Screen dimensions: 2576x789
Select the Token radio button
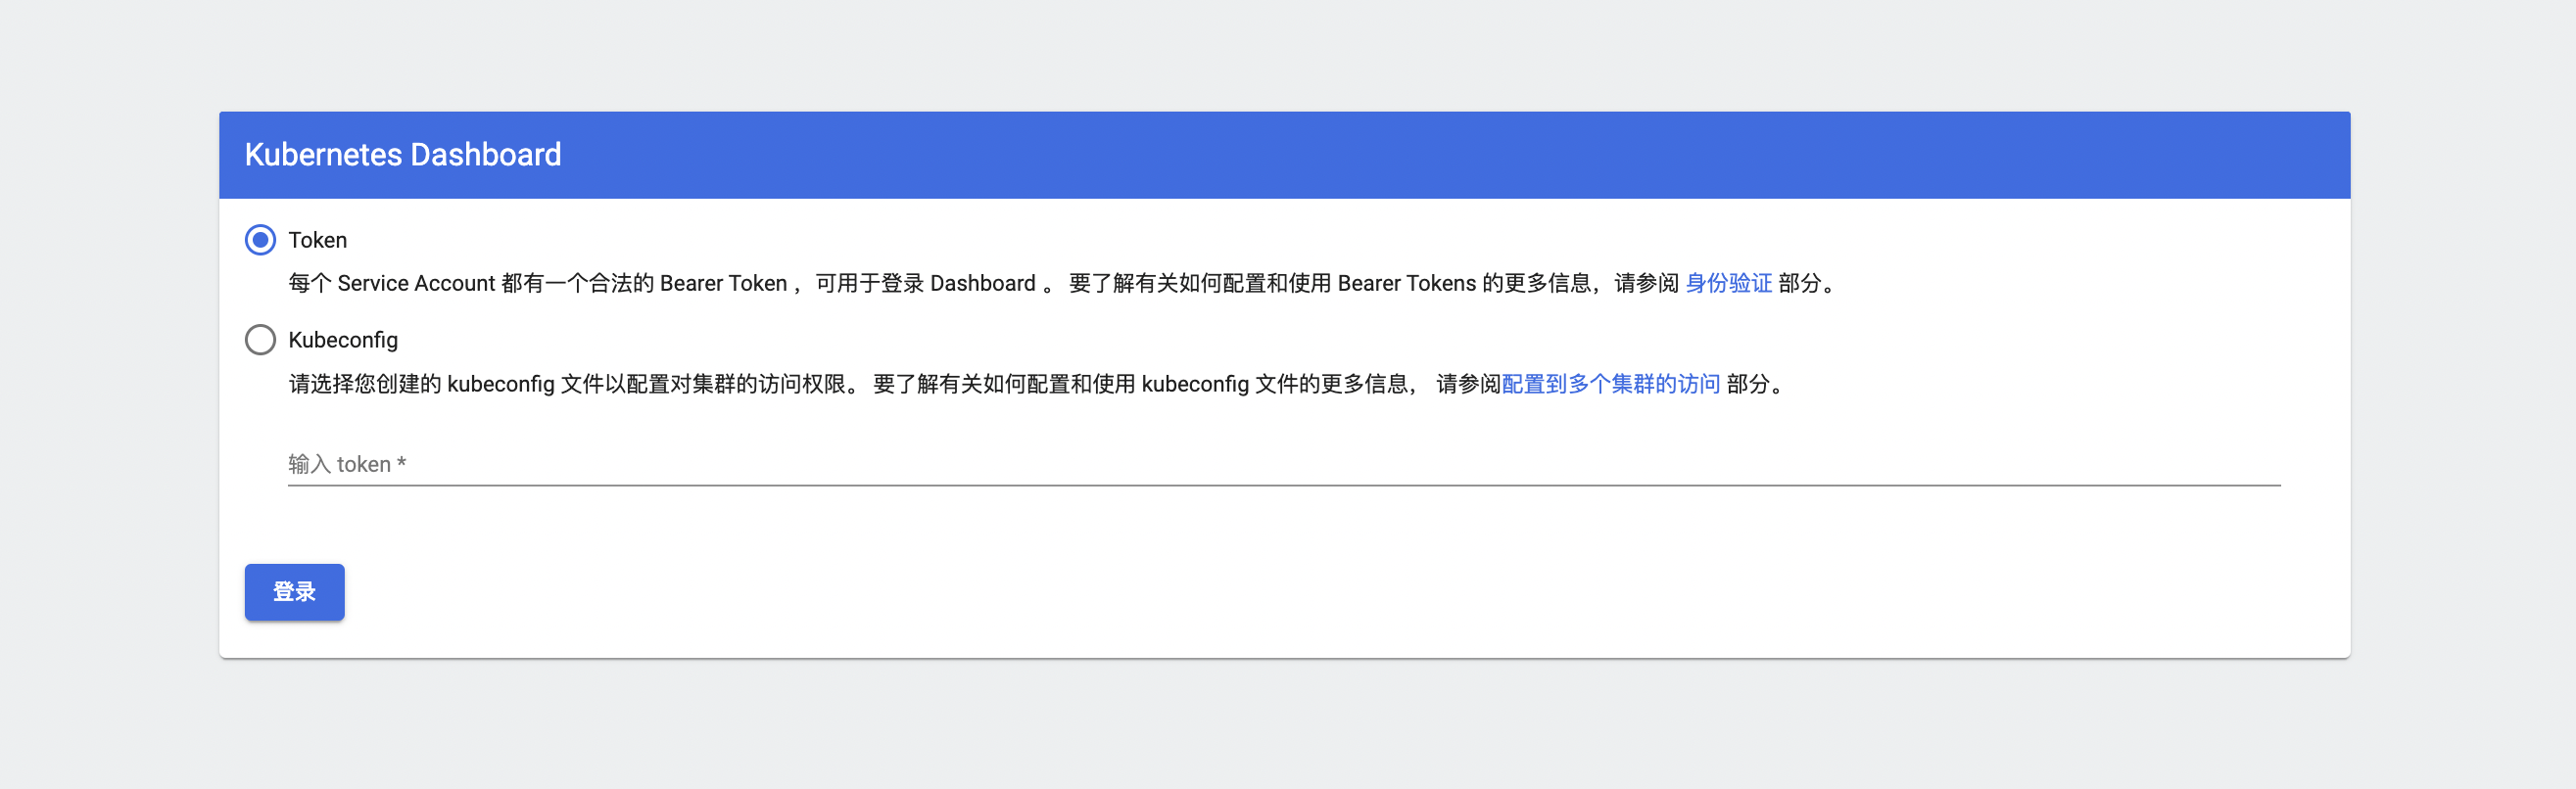pyautogui.click(x=260, y=240)
